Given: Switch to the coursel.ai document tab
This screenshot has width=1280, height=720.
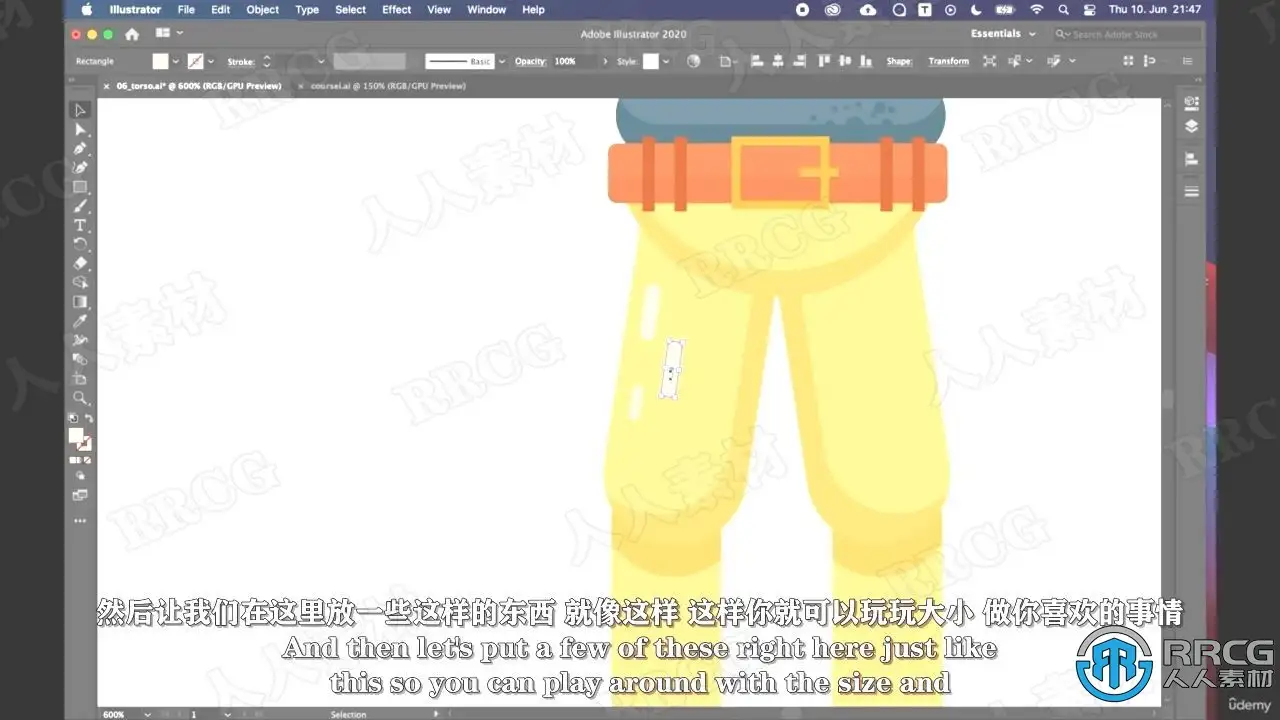Looking at the screenshot, I should pyautogui.click(x=388, y=86).
